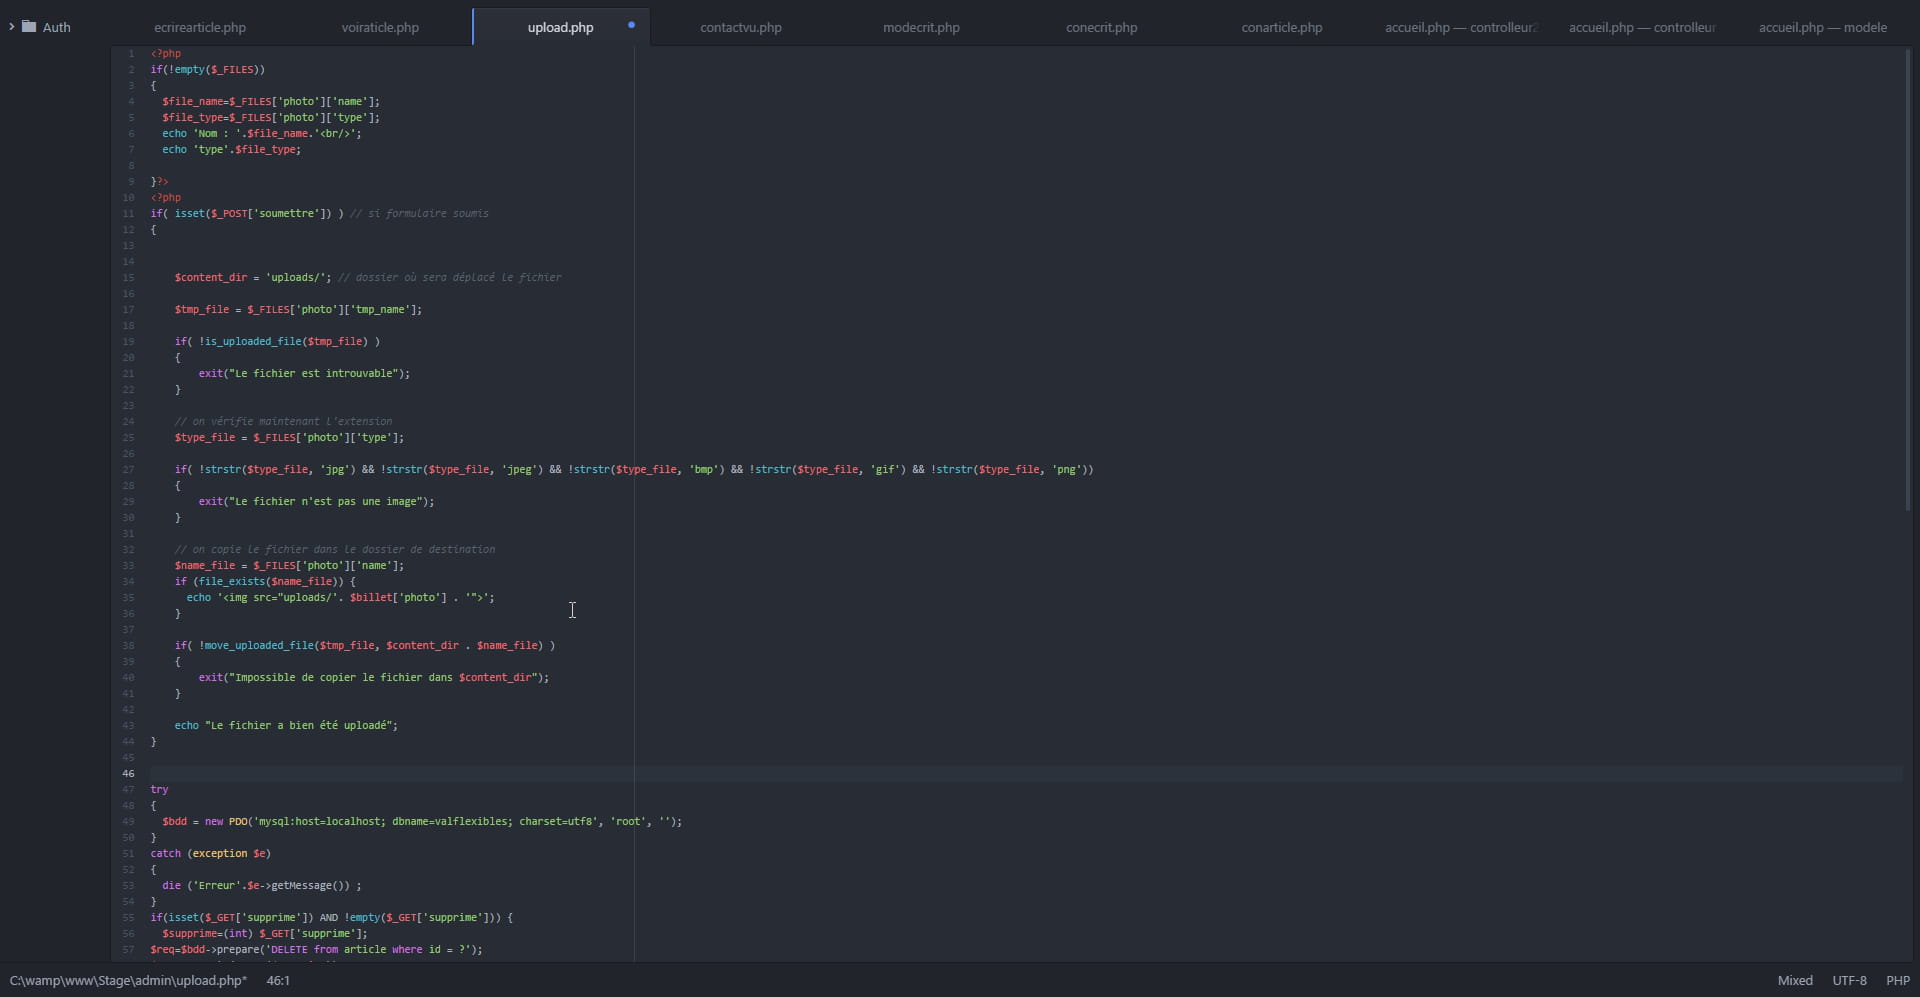Place cursor on empty line 46

1026,773
